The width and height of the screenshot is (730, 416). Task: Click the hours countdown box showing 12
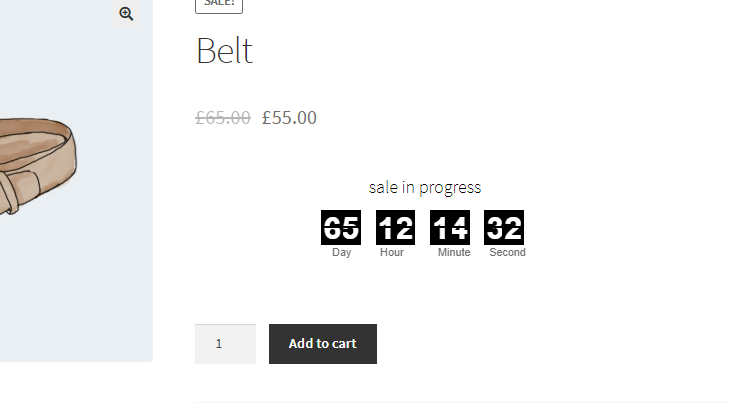click(x=395, y=227)
